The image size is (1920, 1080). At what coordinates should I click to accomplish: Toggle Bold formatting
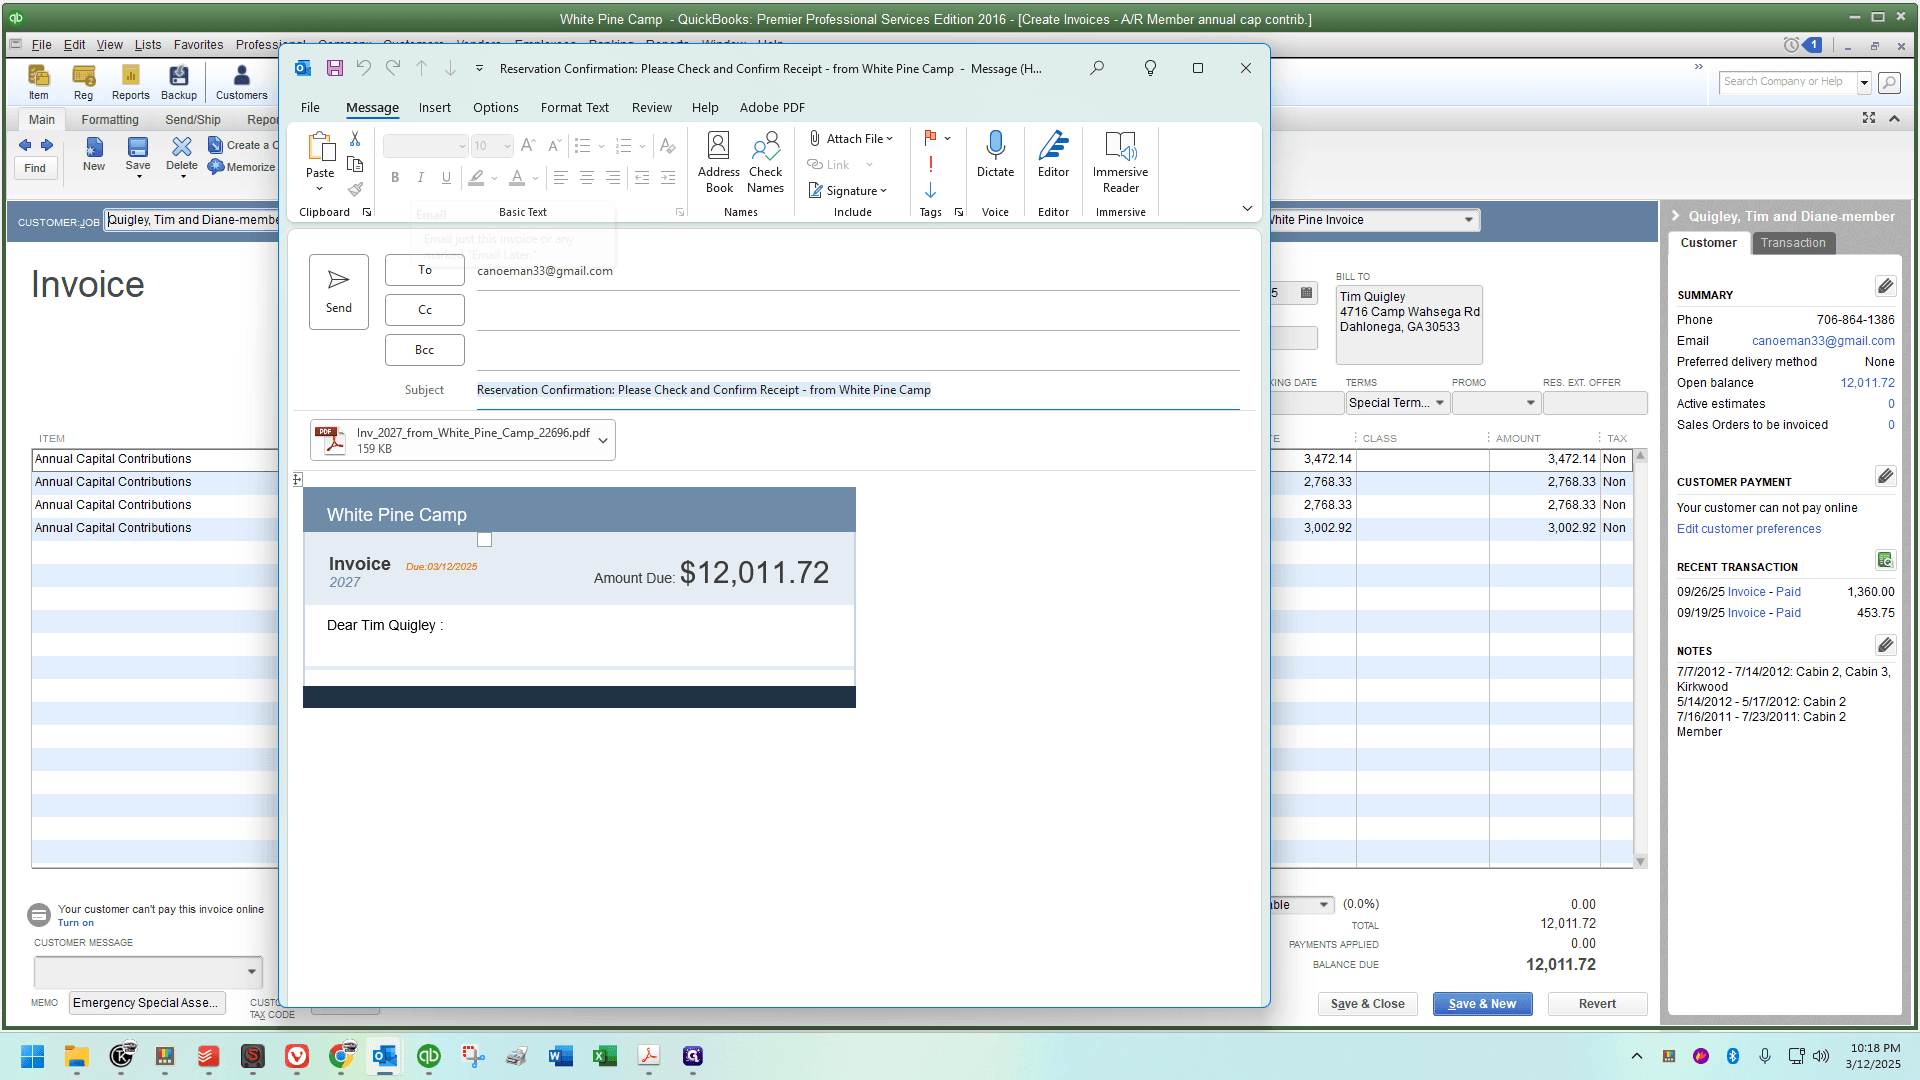(395, 178)
